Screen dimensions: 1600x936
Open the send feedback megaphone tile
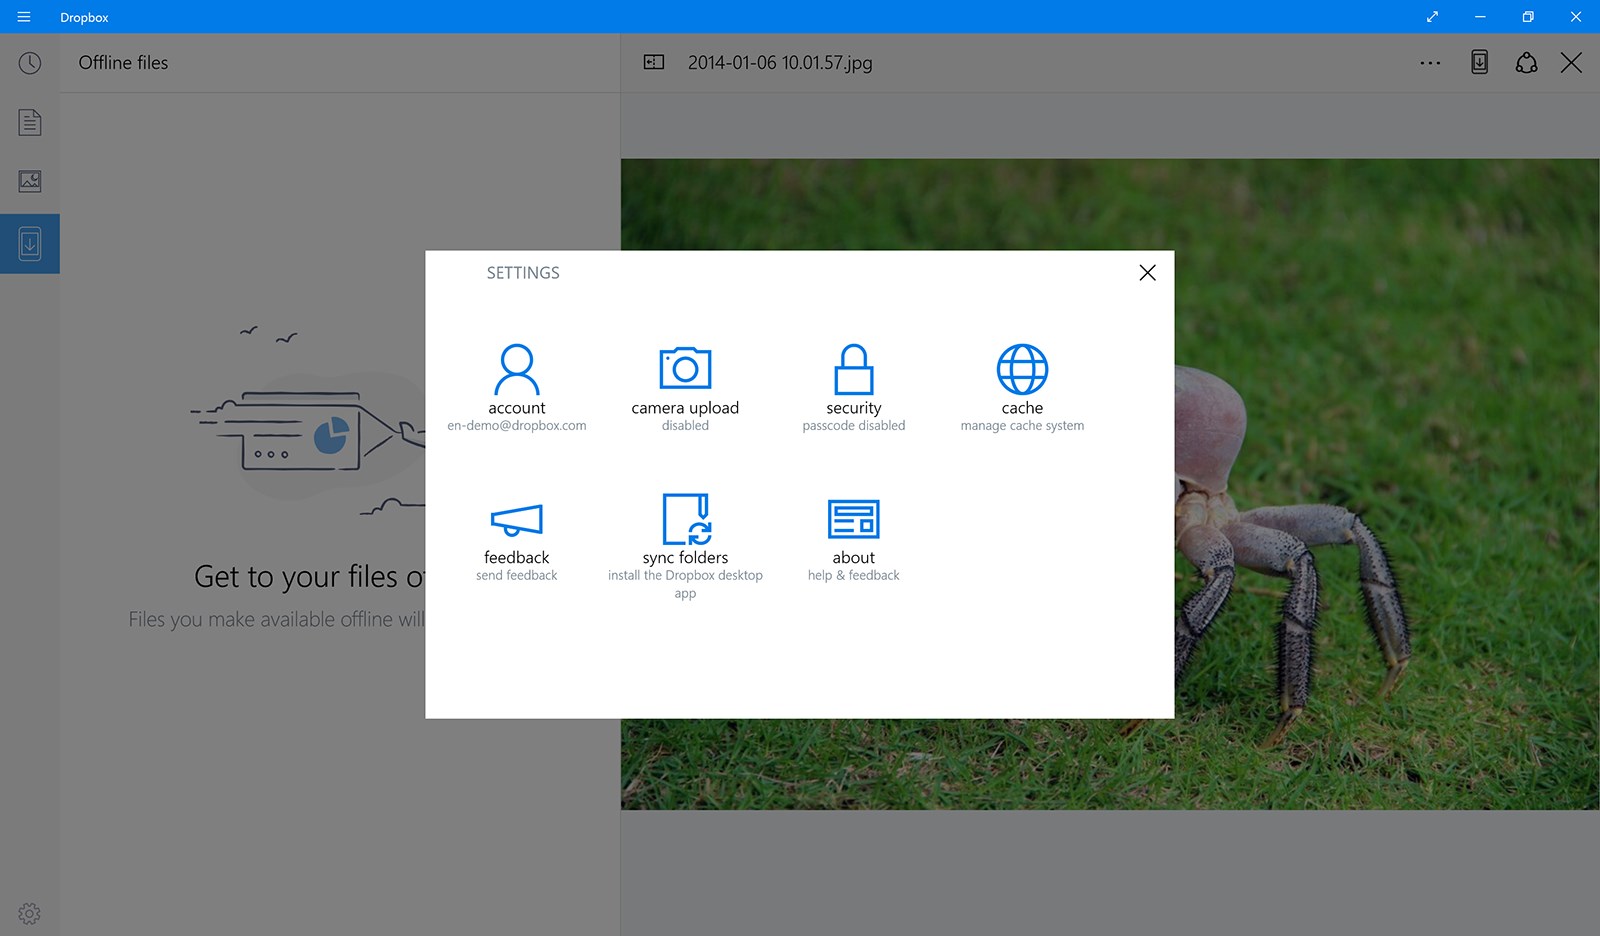[x=517, y=540]
